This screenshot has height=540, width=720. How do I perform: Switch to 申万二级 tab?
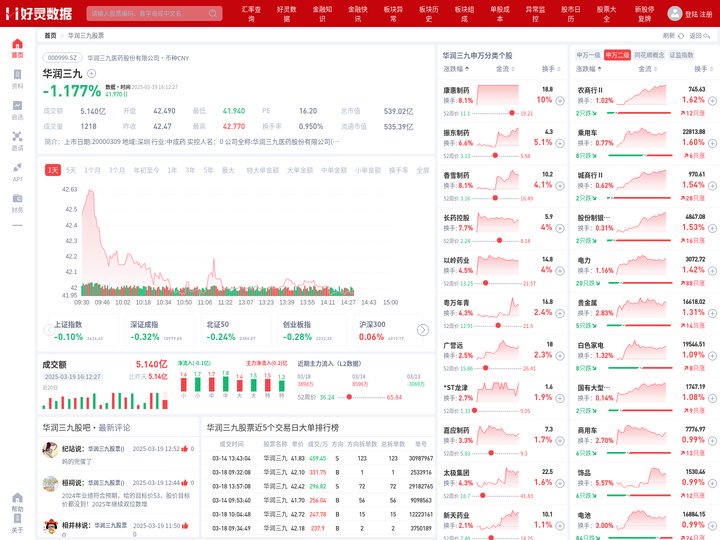[617, 55]
